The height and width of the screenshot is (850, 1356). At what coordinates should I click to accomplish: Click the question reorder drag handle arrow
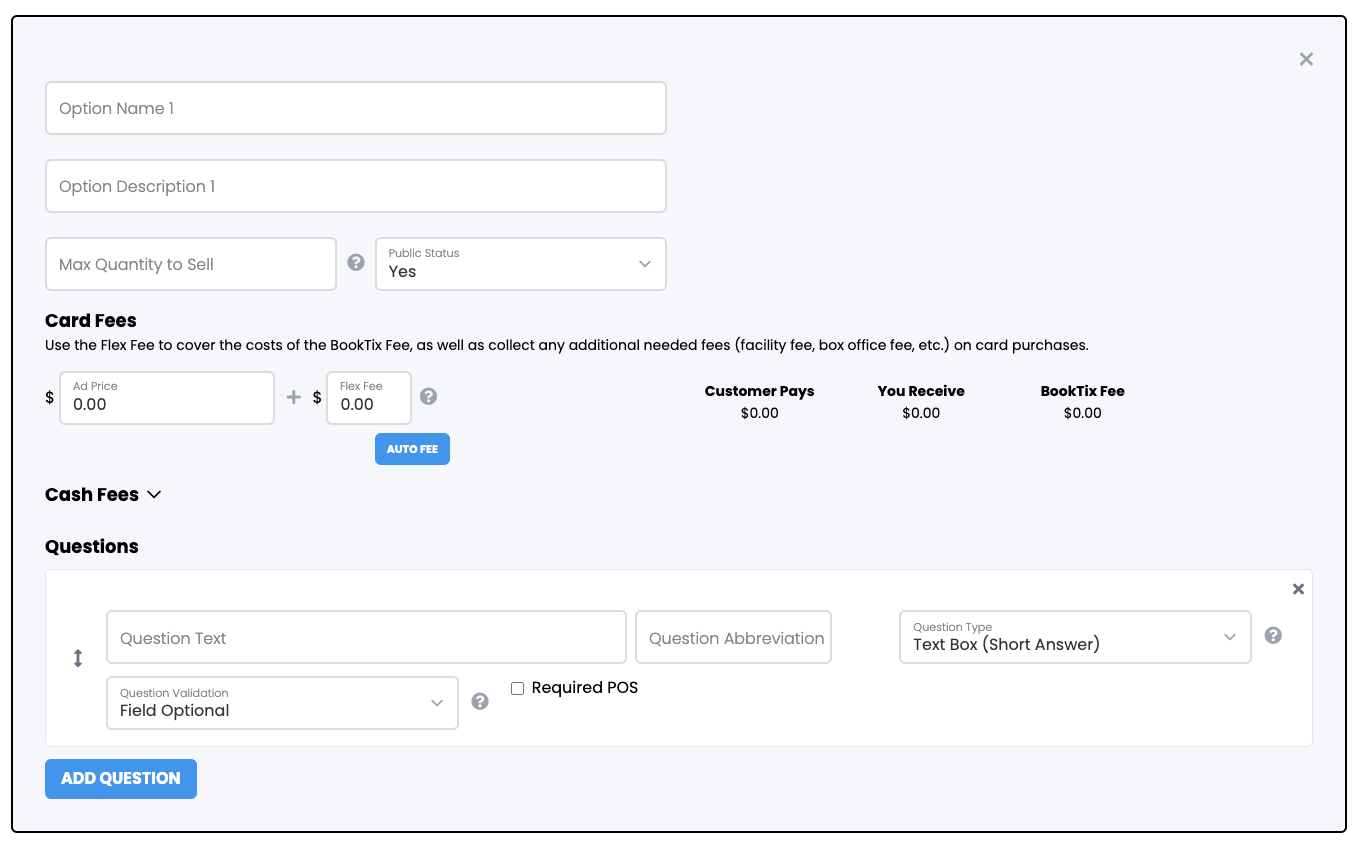(78, 659)
